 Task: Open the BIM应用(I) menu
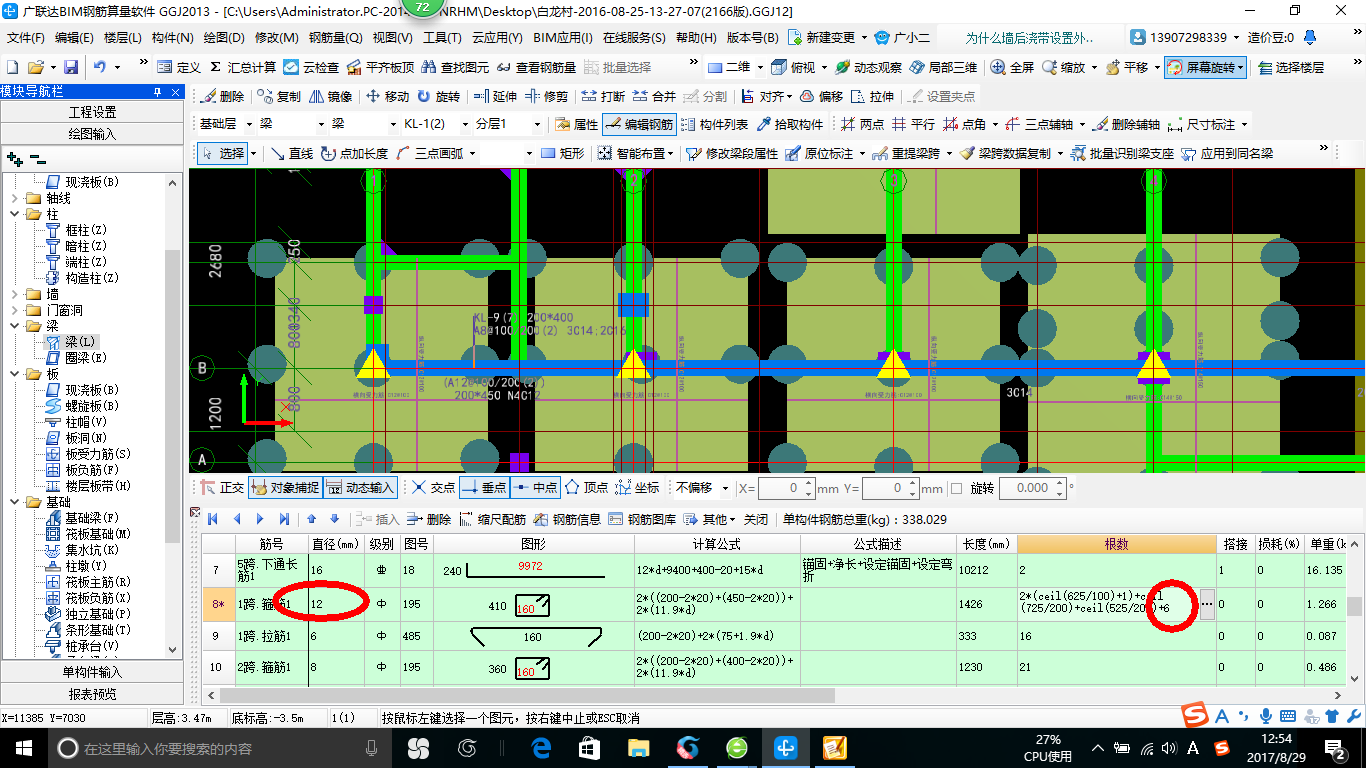click(x=563, y=38)
